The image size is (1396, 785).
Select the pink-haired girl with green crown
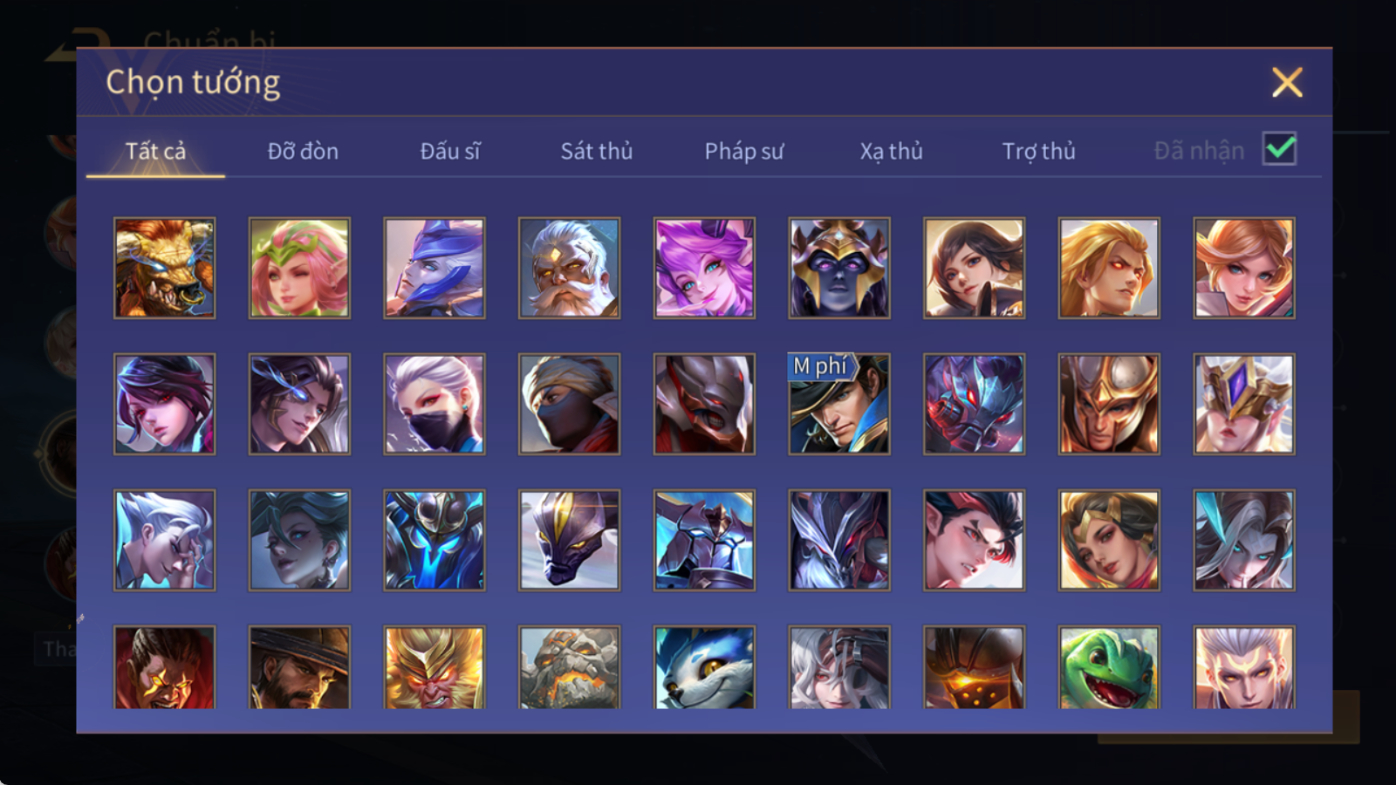299,268
